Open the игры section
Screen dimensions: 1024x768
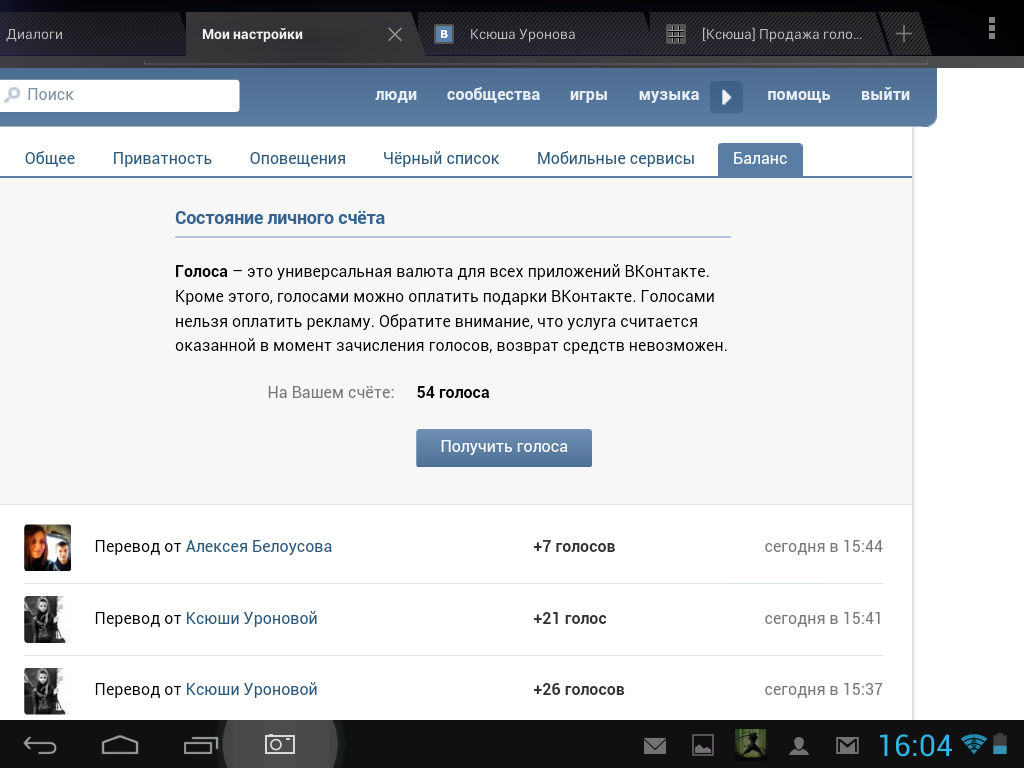[588, 95]
